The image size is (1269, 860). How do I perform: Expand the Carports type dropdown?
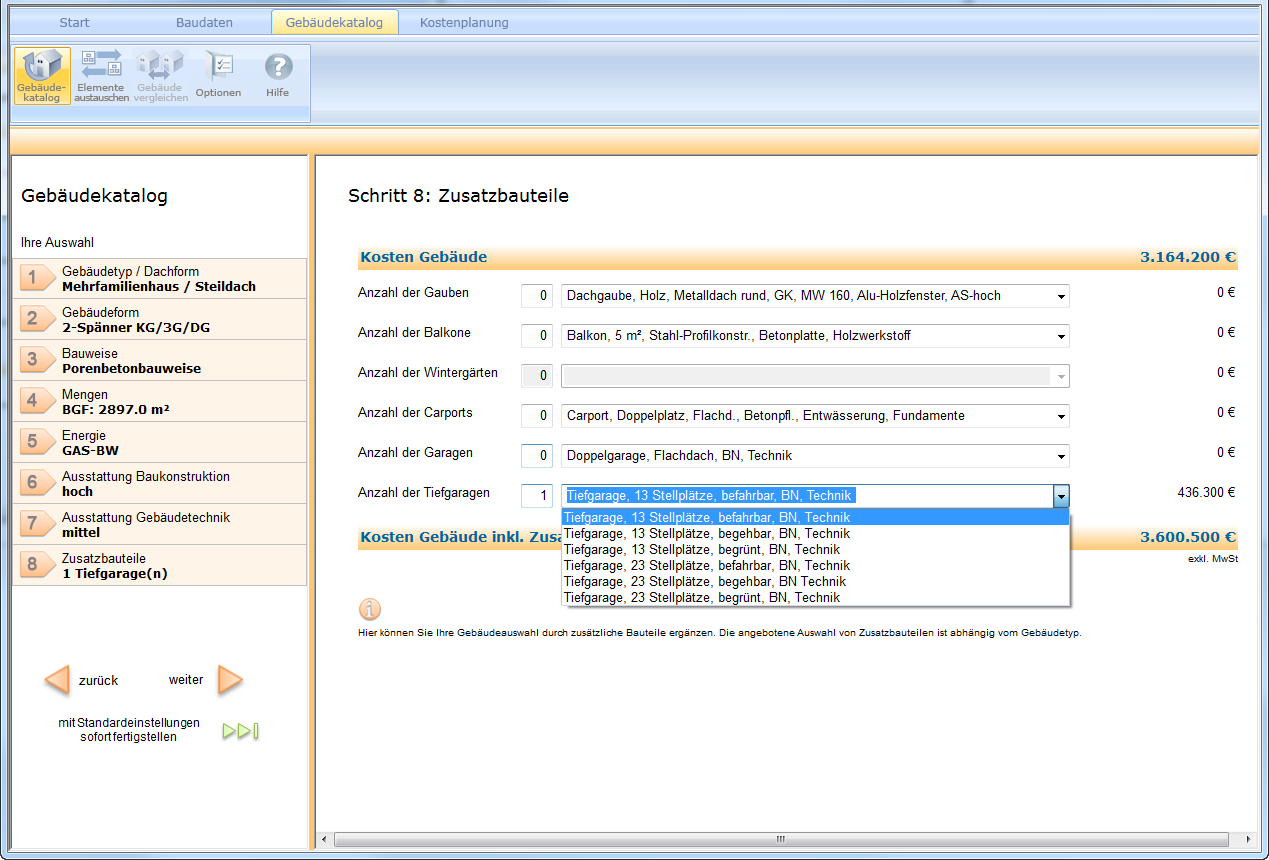[1060, 416]
